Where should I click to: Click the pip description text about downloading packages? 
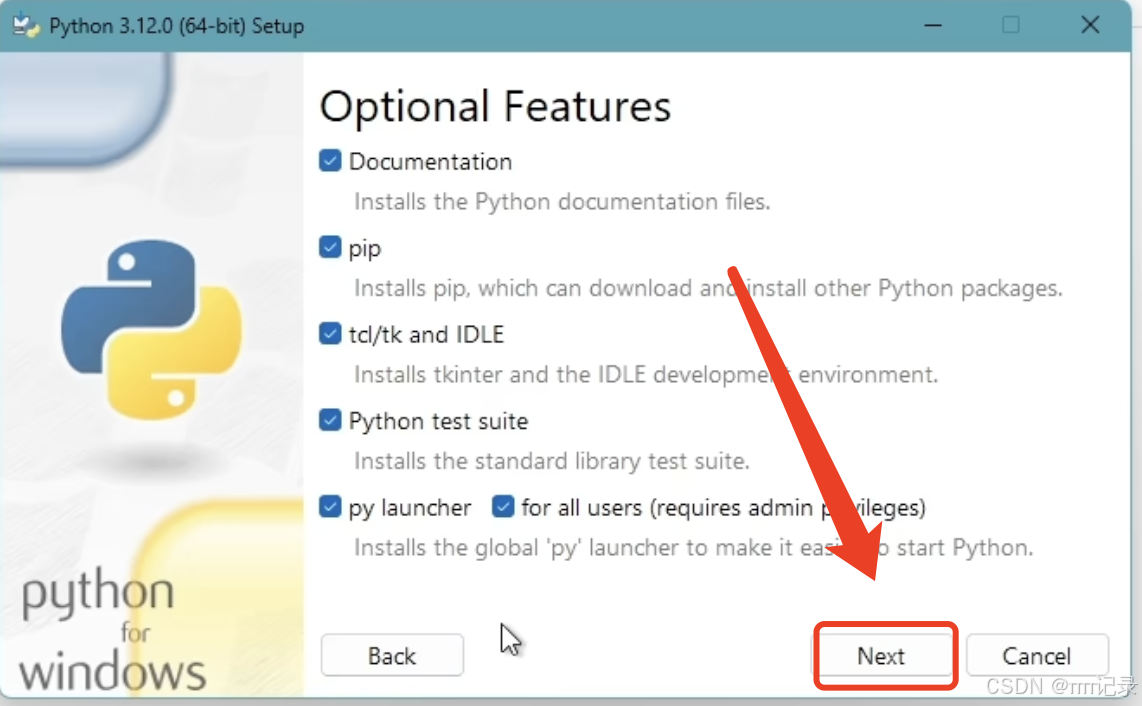(708, 289)
